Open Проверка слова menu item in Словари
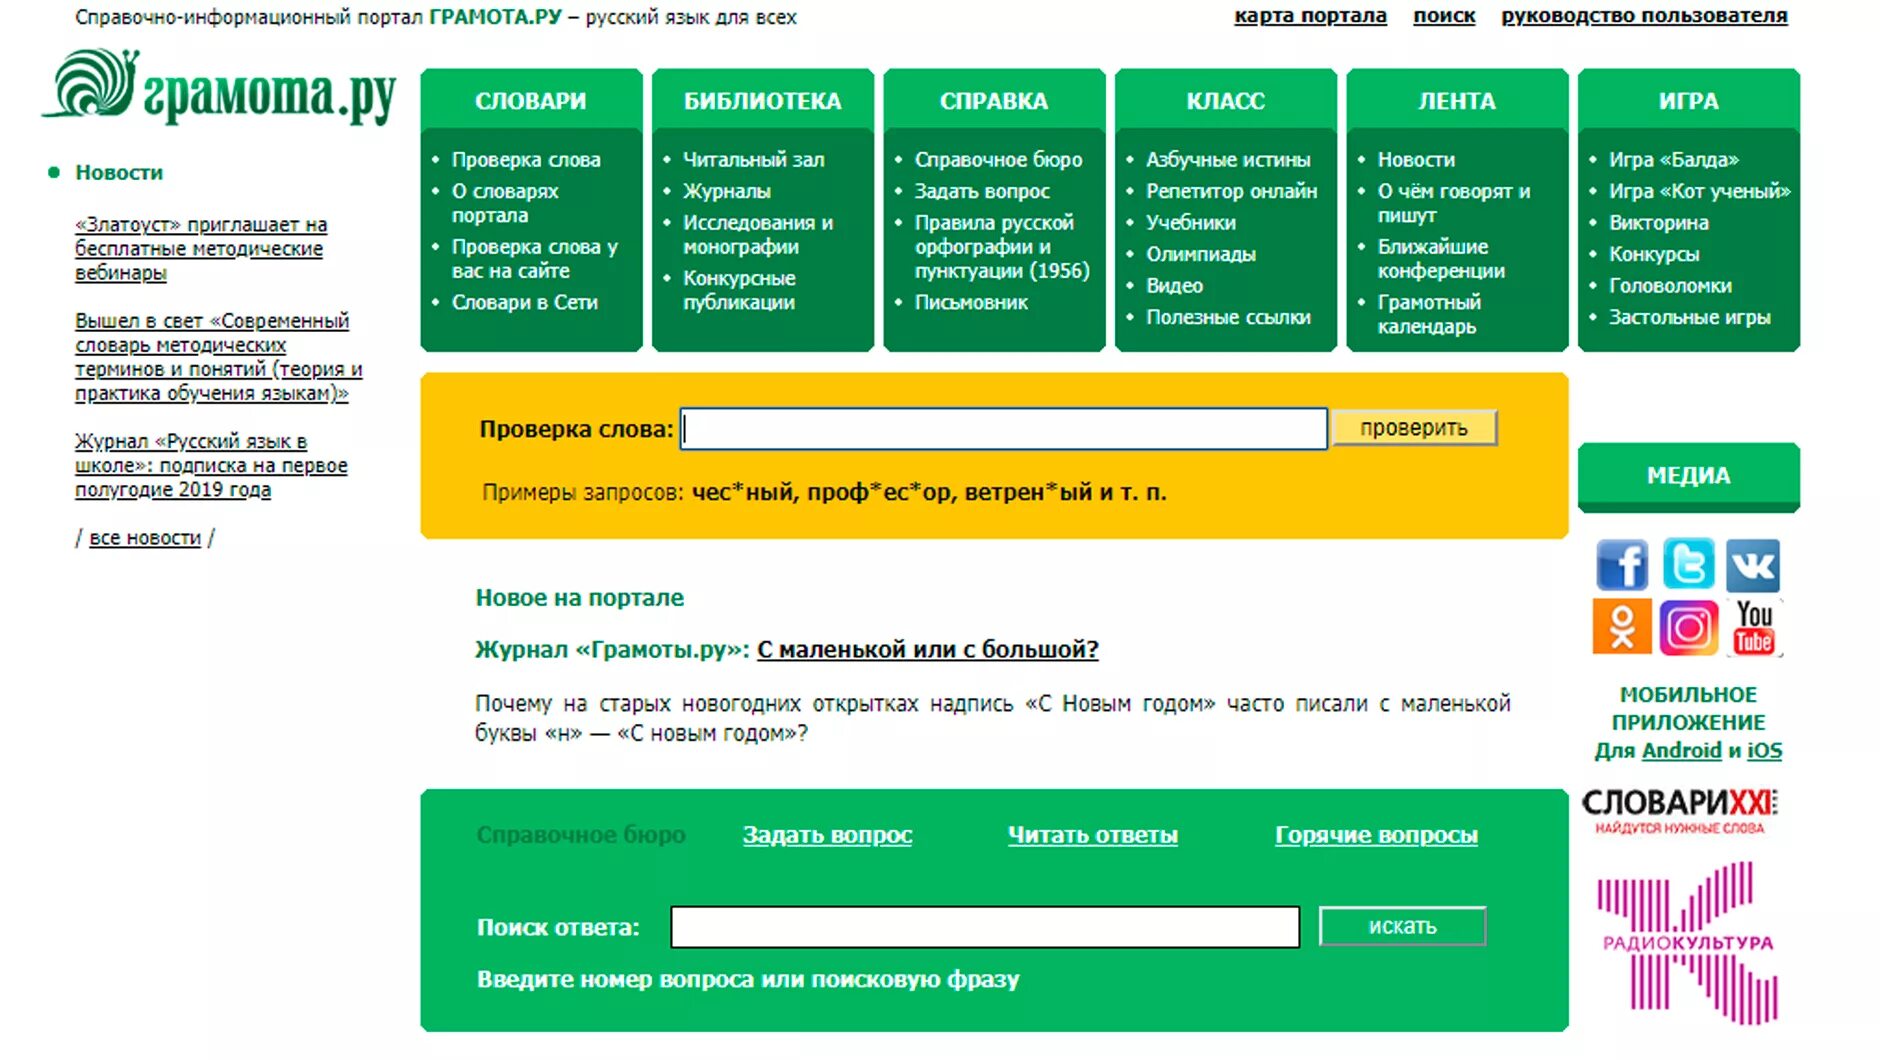1880x1060 pixels. (526, 160)
